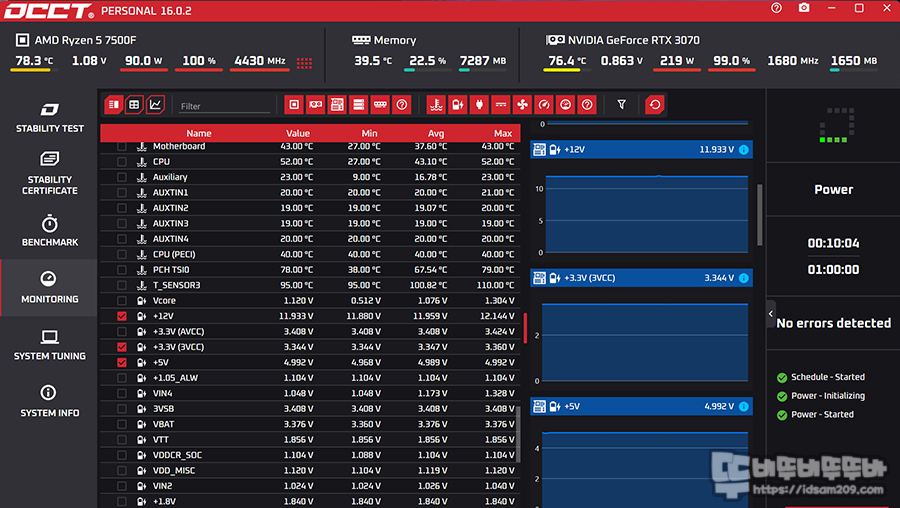Screen dimensions: 900x508
Task: Uncheck the +12V sensor checkbox
Action: [122, 316]
